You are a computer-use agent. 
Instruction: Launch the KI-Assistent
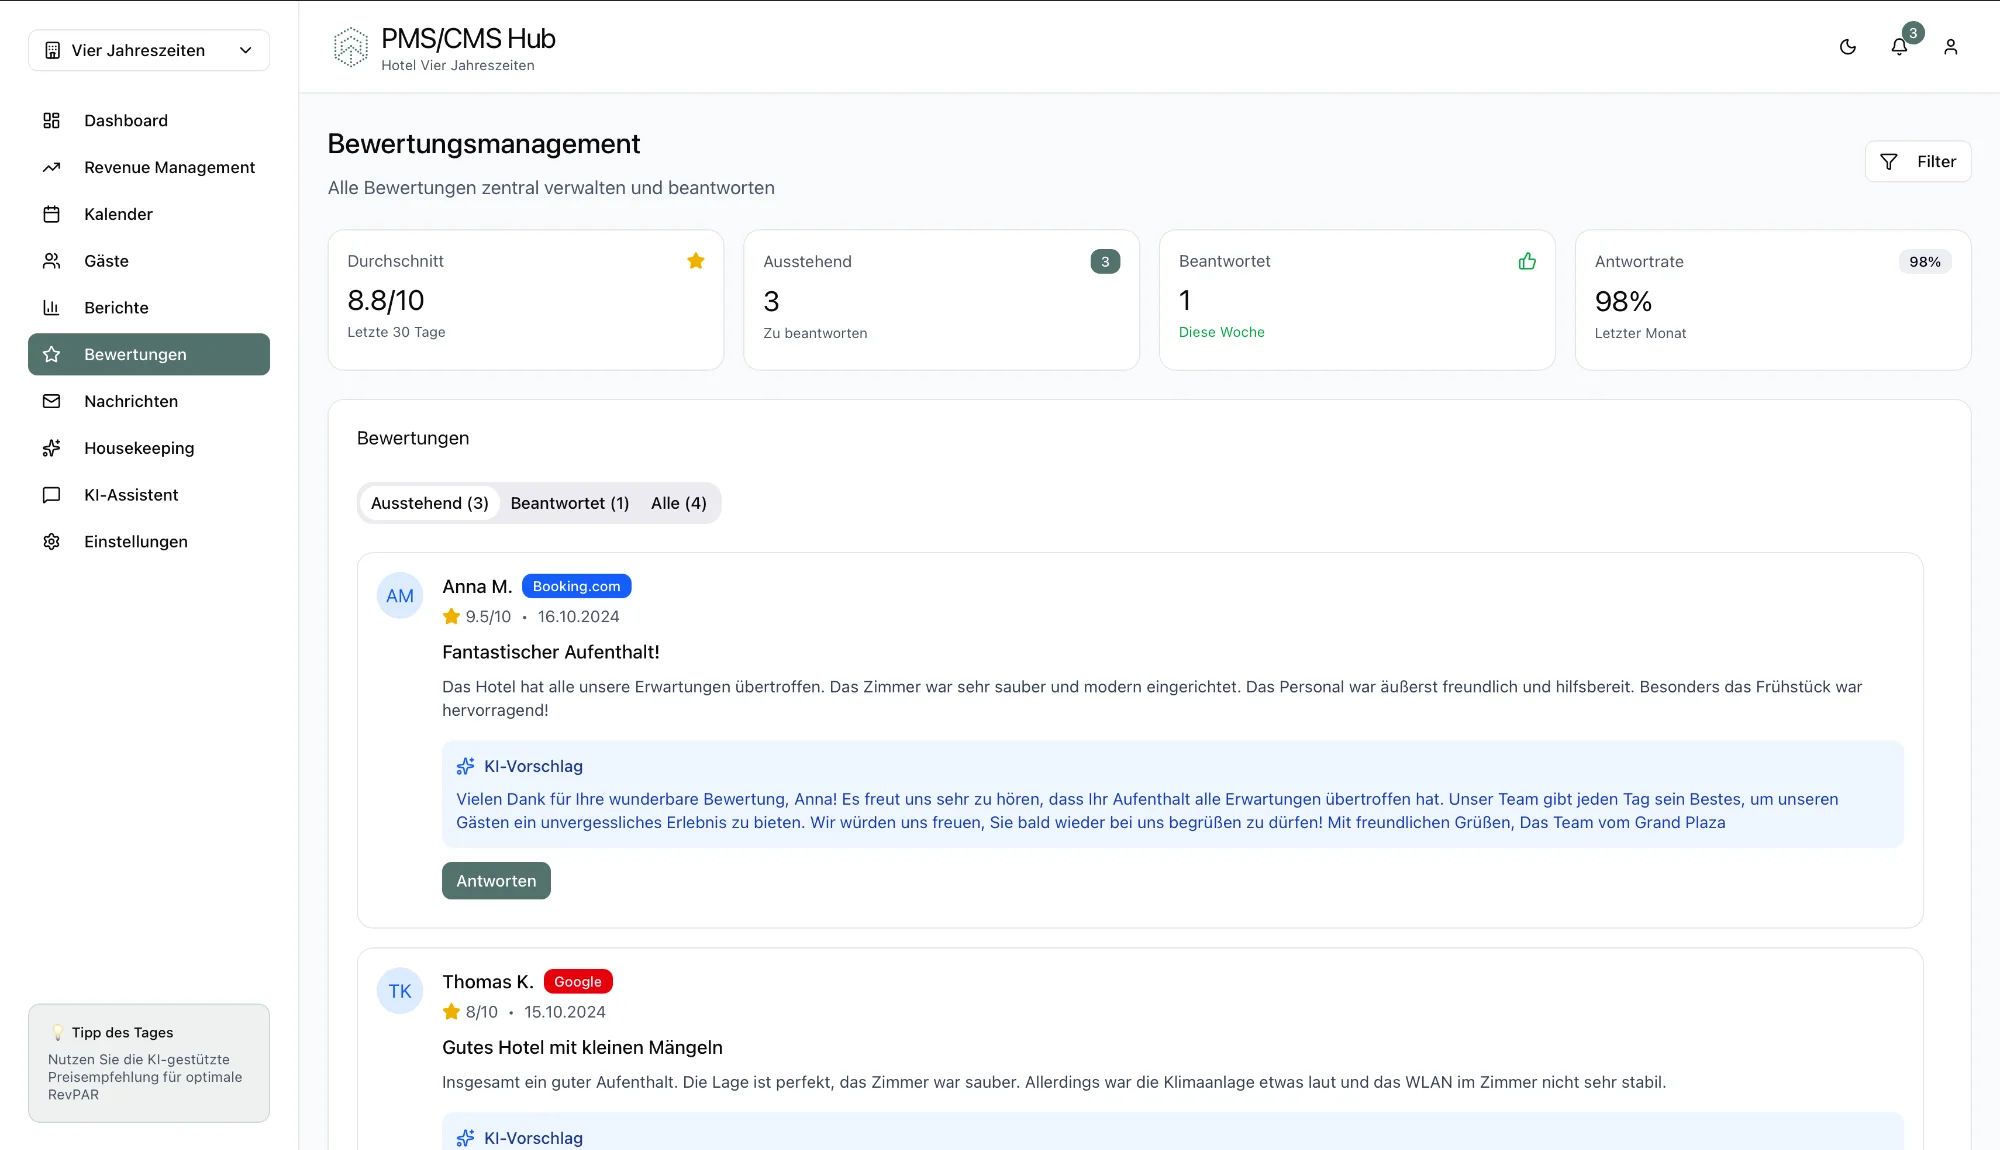(131, 495)
